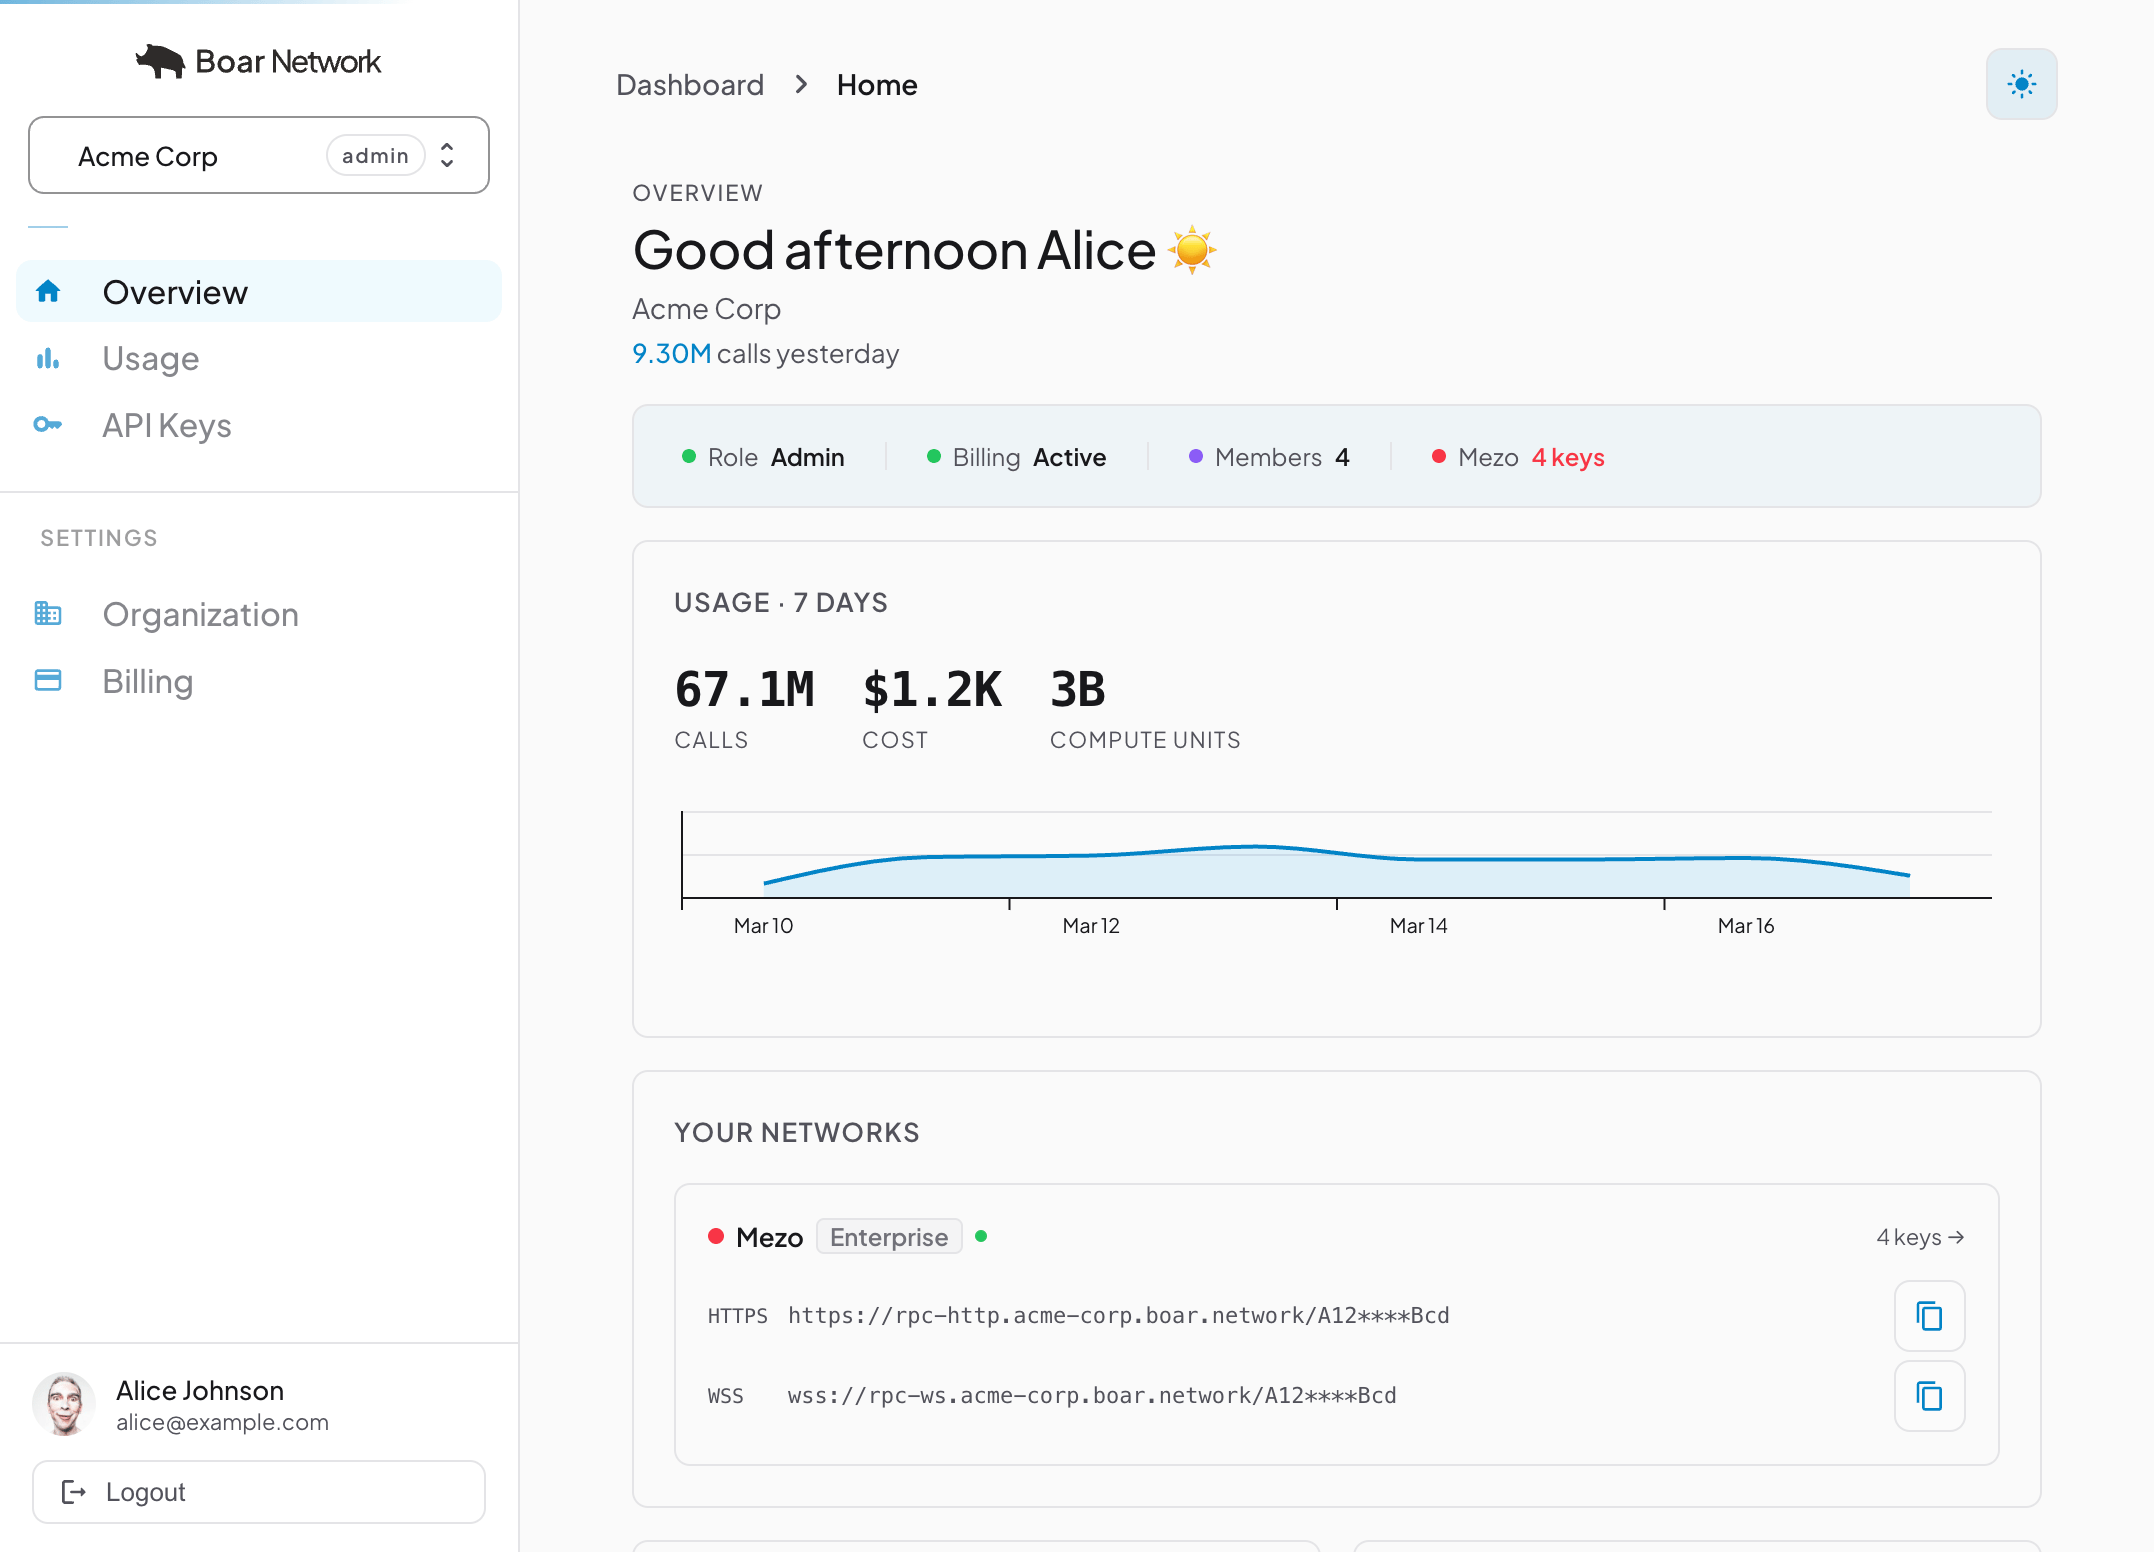The height and width of the screenshot is (1552, 2154).
Task: Go to API Keys in sidebar
Action: tap(167, 426)
